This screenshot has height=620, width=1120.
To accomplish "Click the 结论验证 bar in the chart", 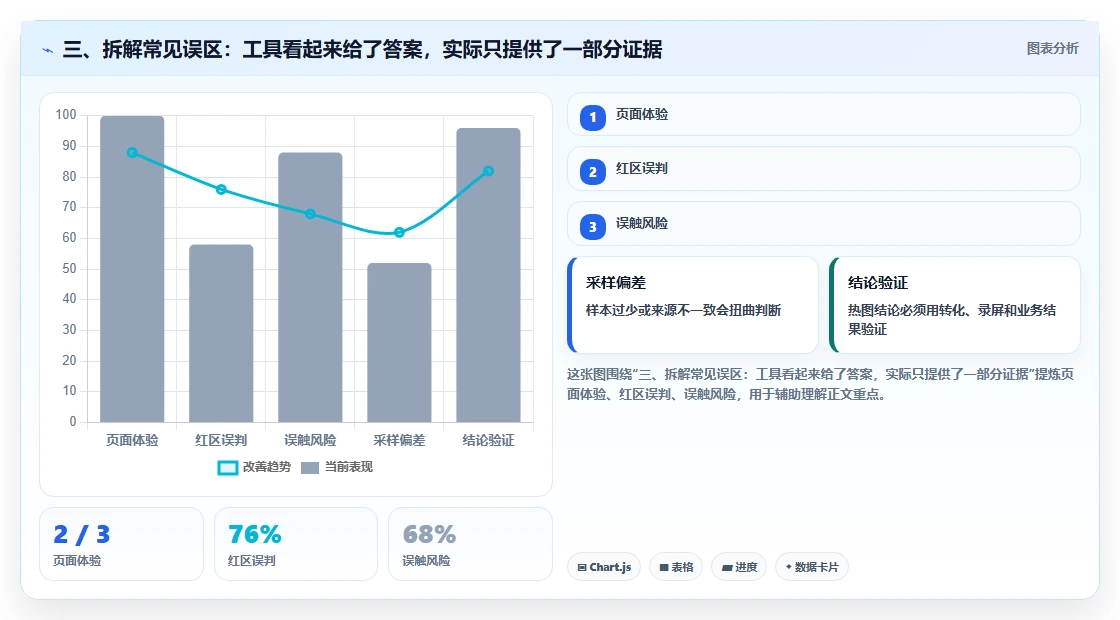I will [489, 275].
